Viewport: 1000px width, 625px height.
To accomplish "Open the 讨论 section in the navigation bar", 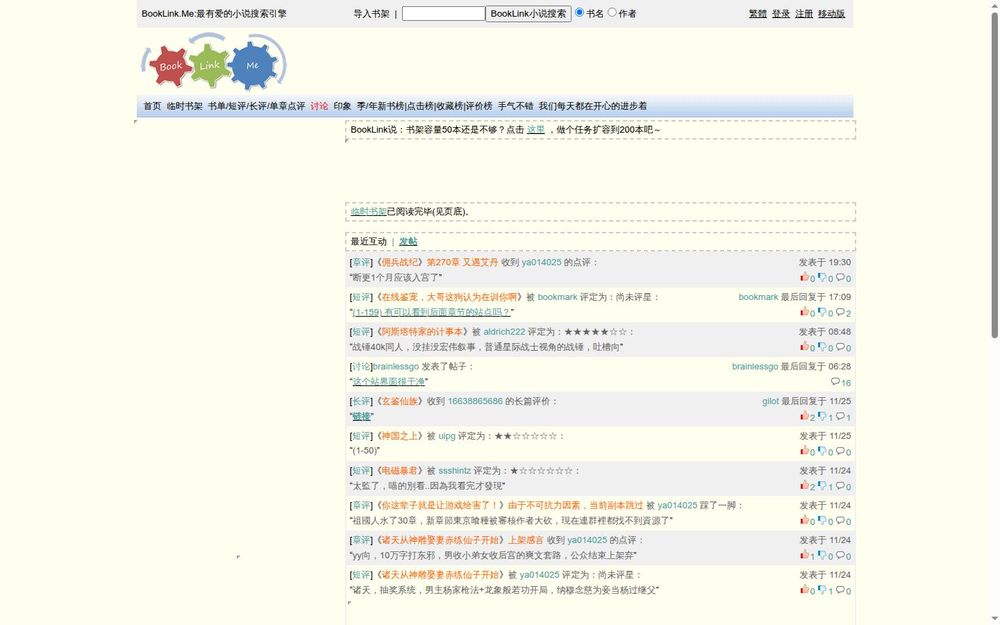I will (x=319, y=104).
